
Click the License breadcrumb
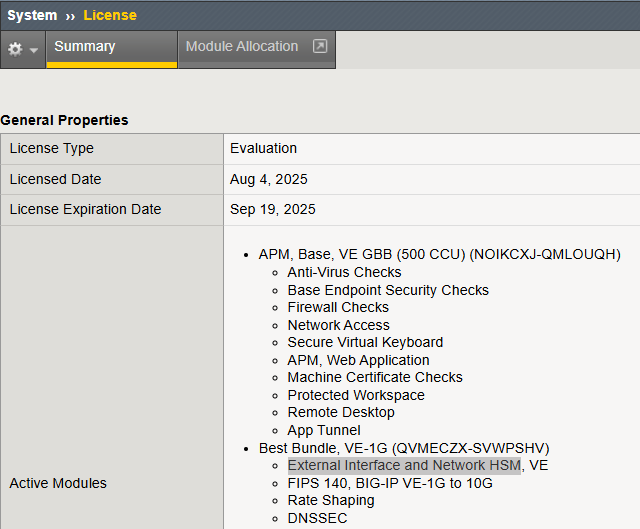click(110, 16)
